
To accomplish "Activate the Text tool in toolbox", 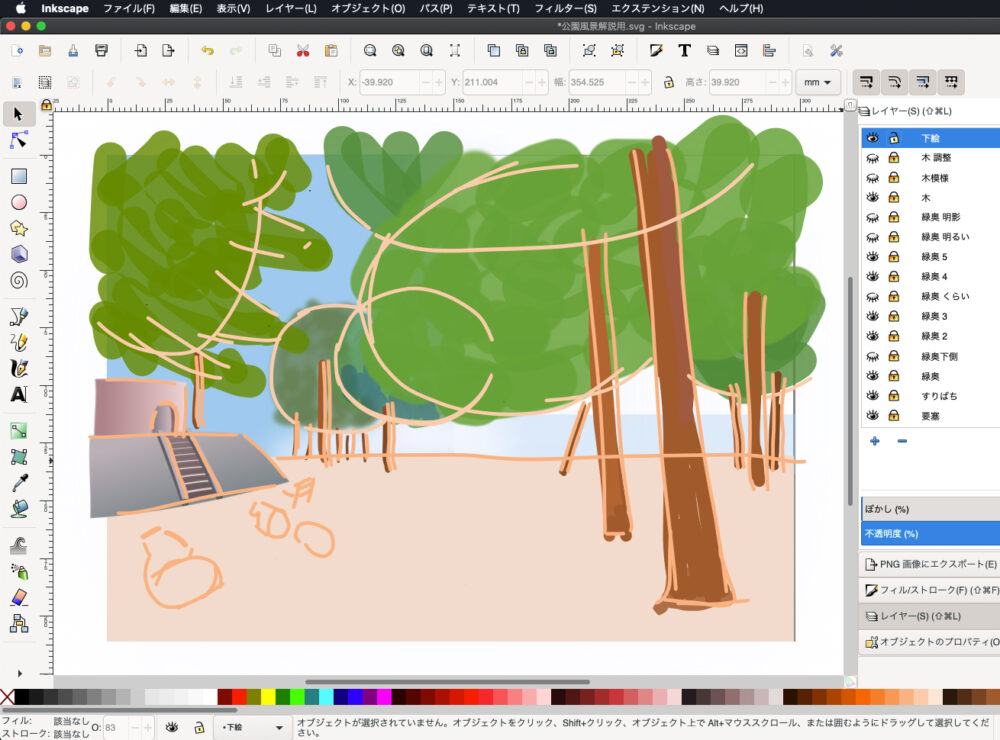I will click(18, 394).
